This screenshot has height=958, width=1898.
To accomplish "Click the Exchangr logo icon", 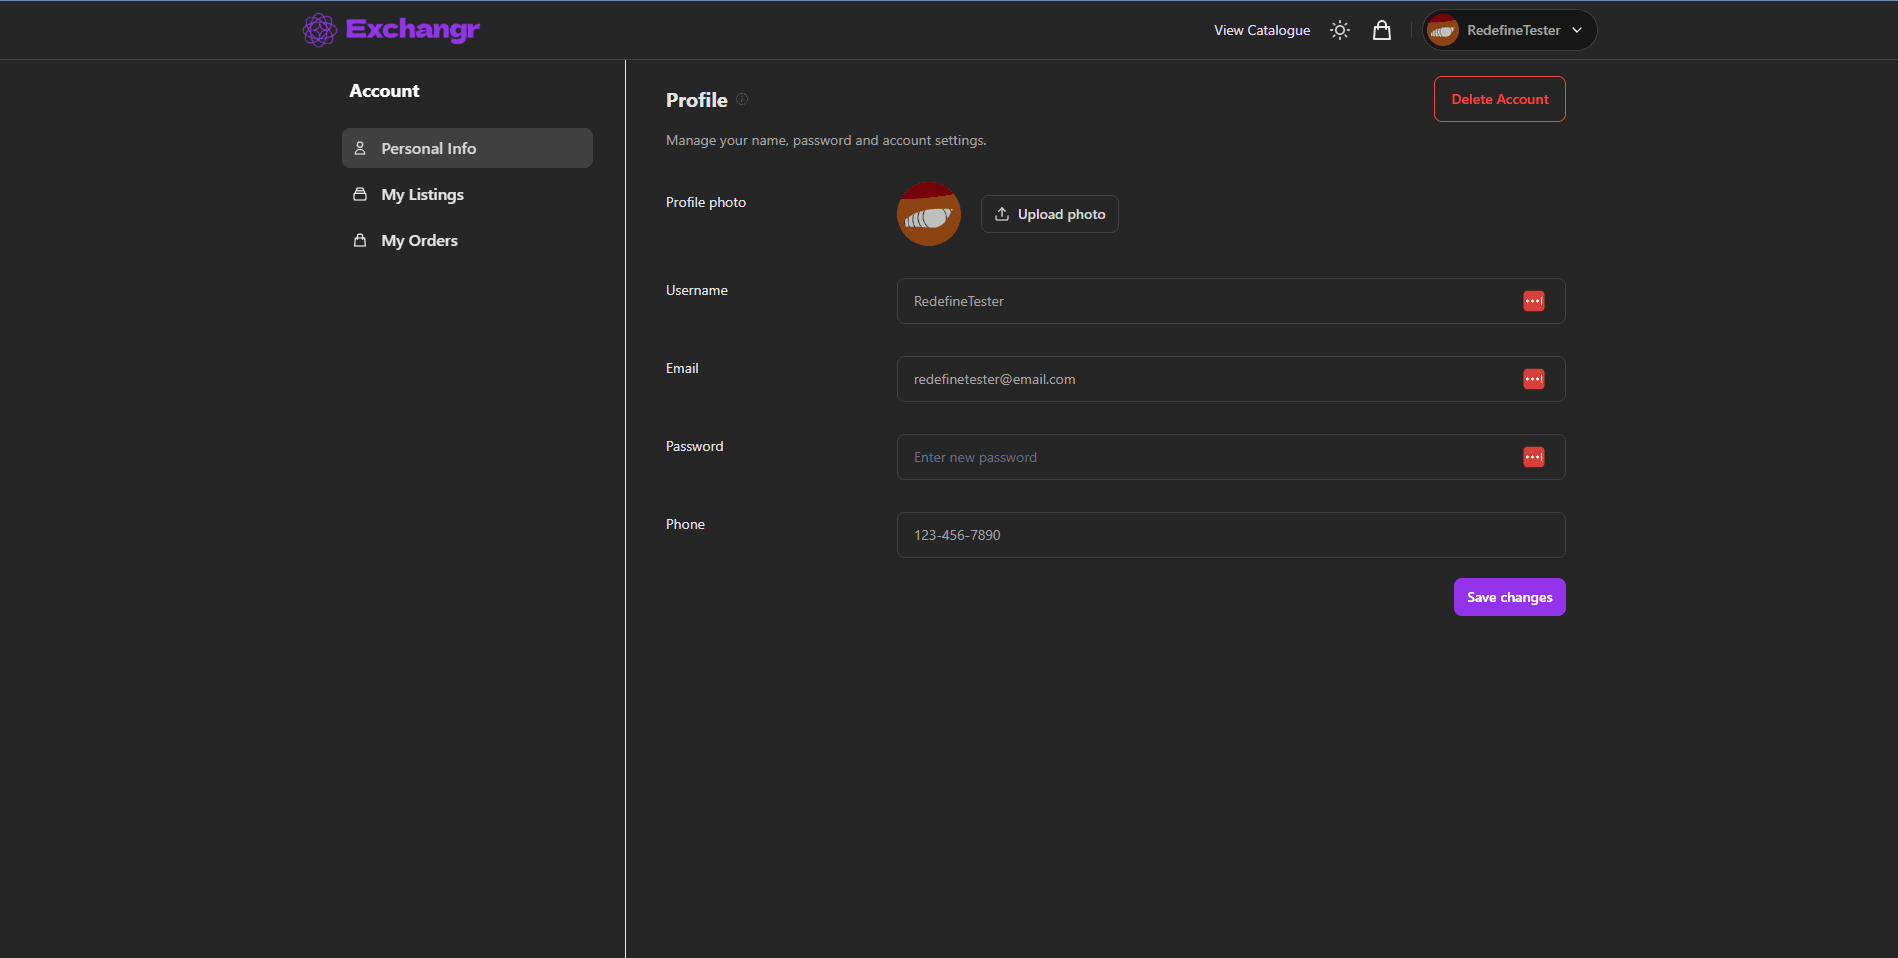I will coord(320,29).
